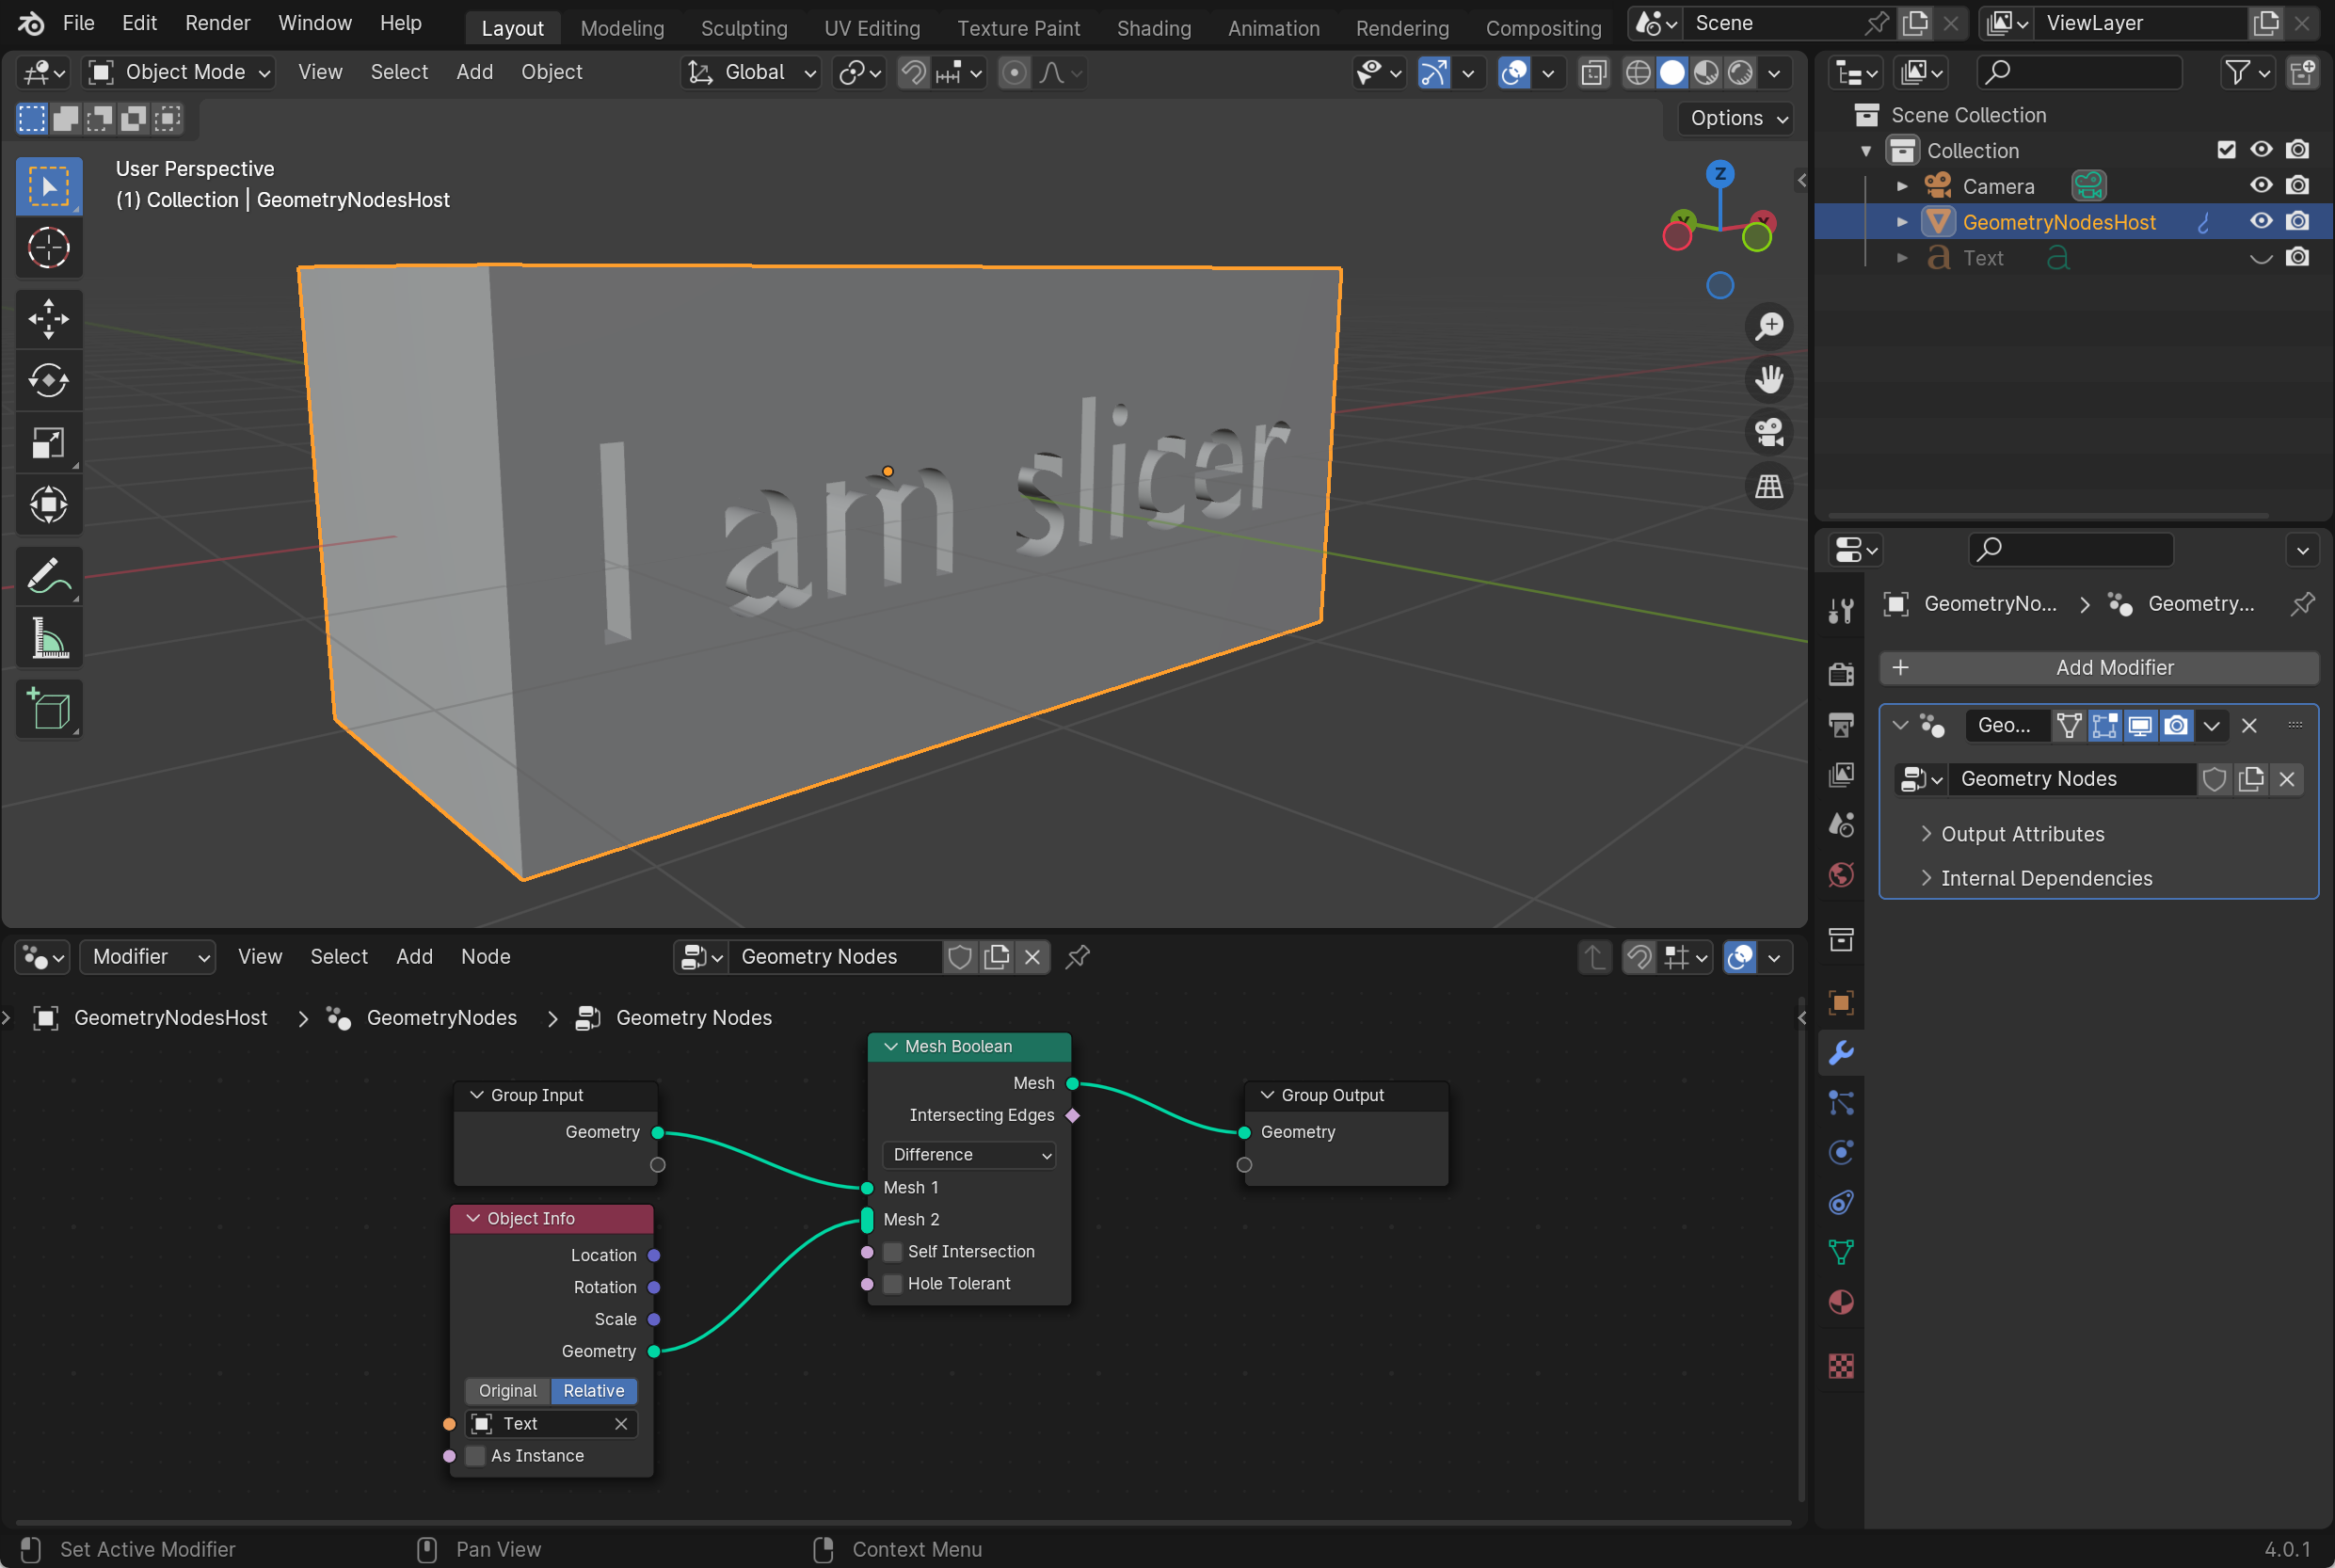Hide GeometryNodesHost with eye icon
The height and width of the screenshot is (1568, 2335).
coord(2261,222)
